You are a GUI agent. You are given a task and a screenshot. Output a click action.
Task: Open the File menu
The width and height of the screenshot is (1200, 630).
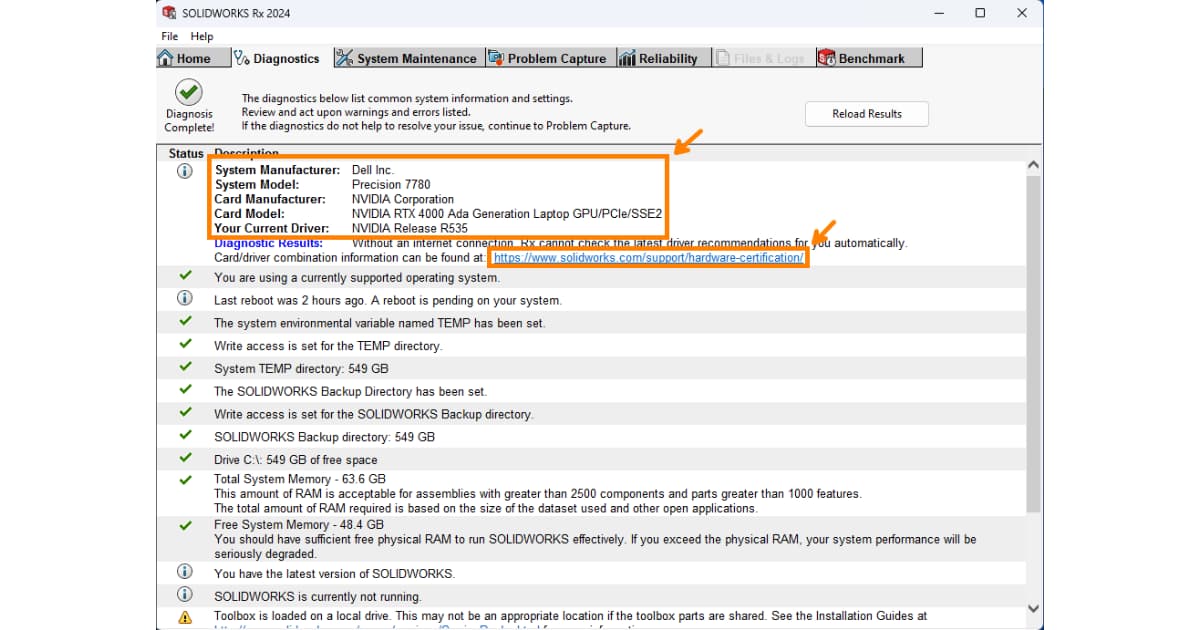point(169,36)
